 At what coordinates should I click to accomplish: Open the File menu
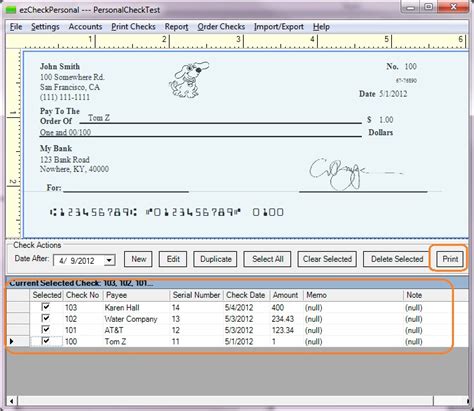pos(16,27)
